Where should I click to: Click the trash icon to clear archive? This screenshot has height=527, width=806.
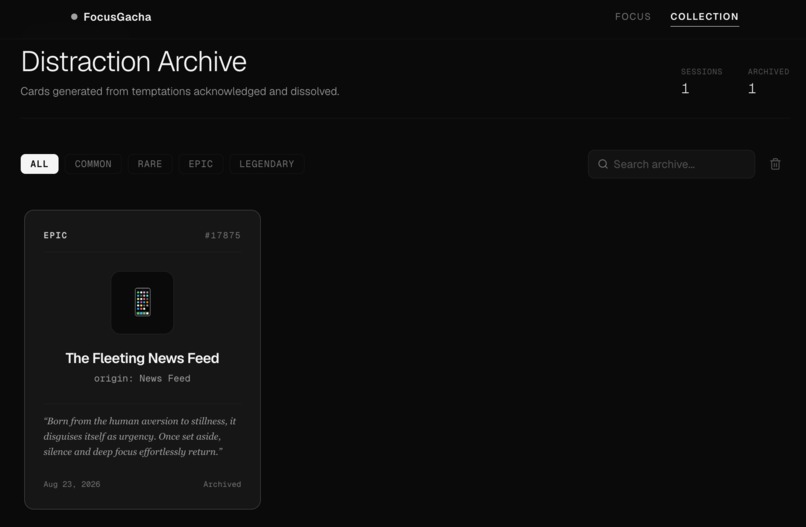click(775, 164)
